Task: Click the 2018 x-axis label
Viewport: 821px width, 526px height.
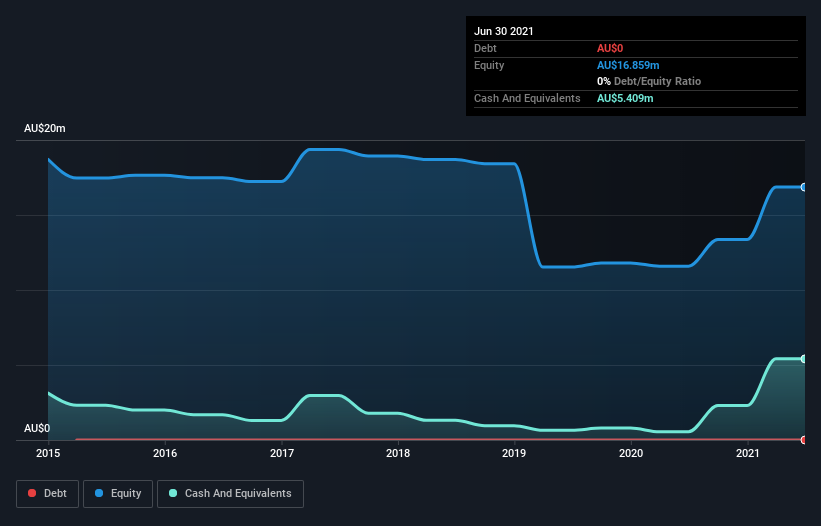Action: [x=398, y=453]
